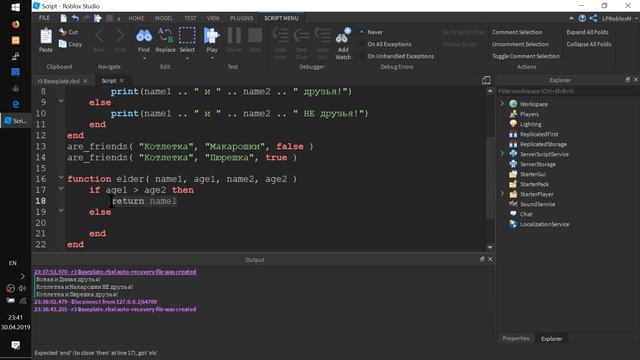
Task: Undock the Output panel
Action: [x=482, y=259]
